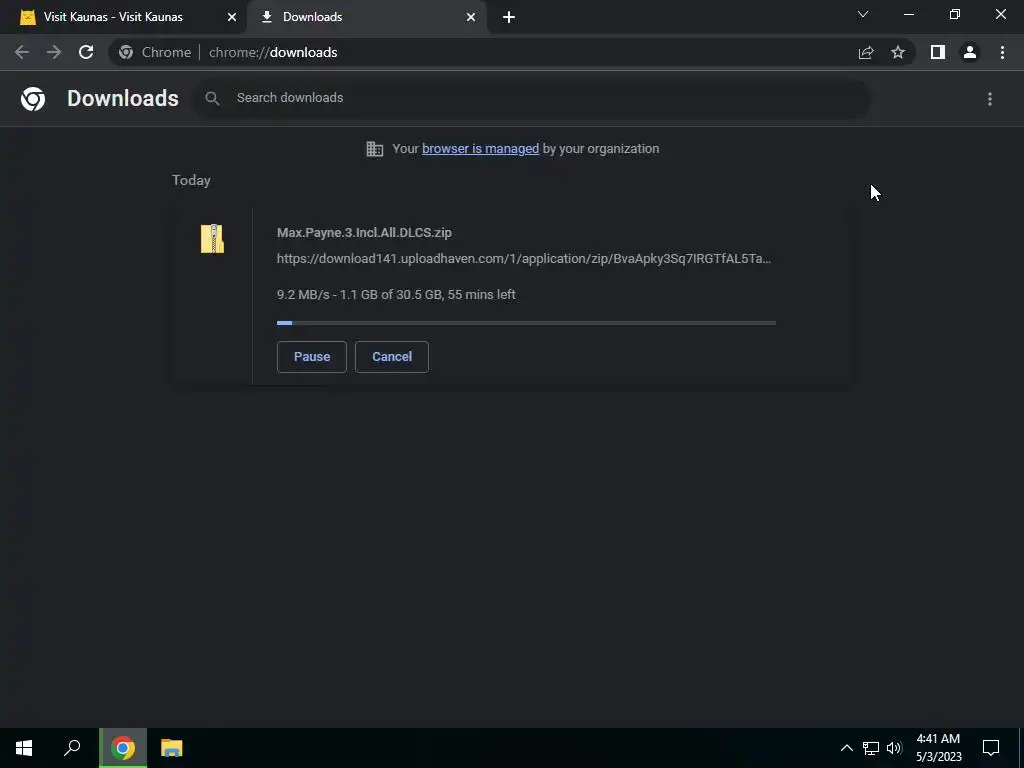Restore down the Chrome window
Screen dimensions: 1024x768
[955, 14]
